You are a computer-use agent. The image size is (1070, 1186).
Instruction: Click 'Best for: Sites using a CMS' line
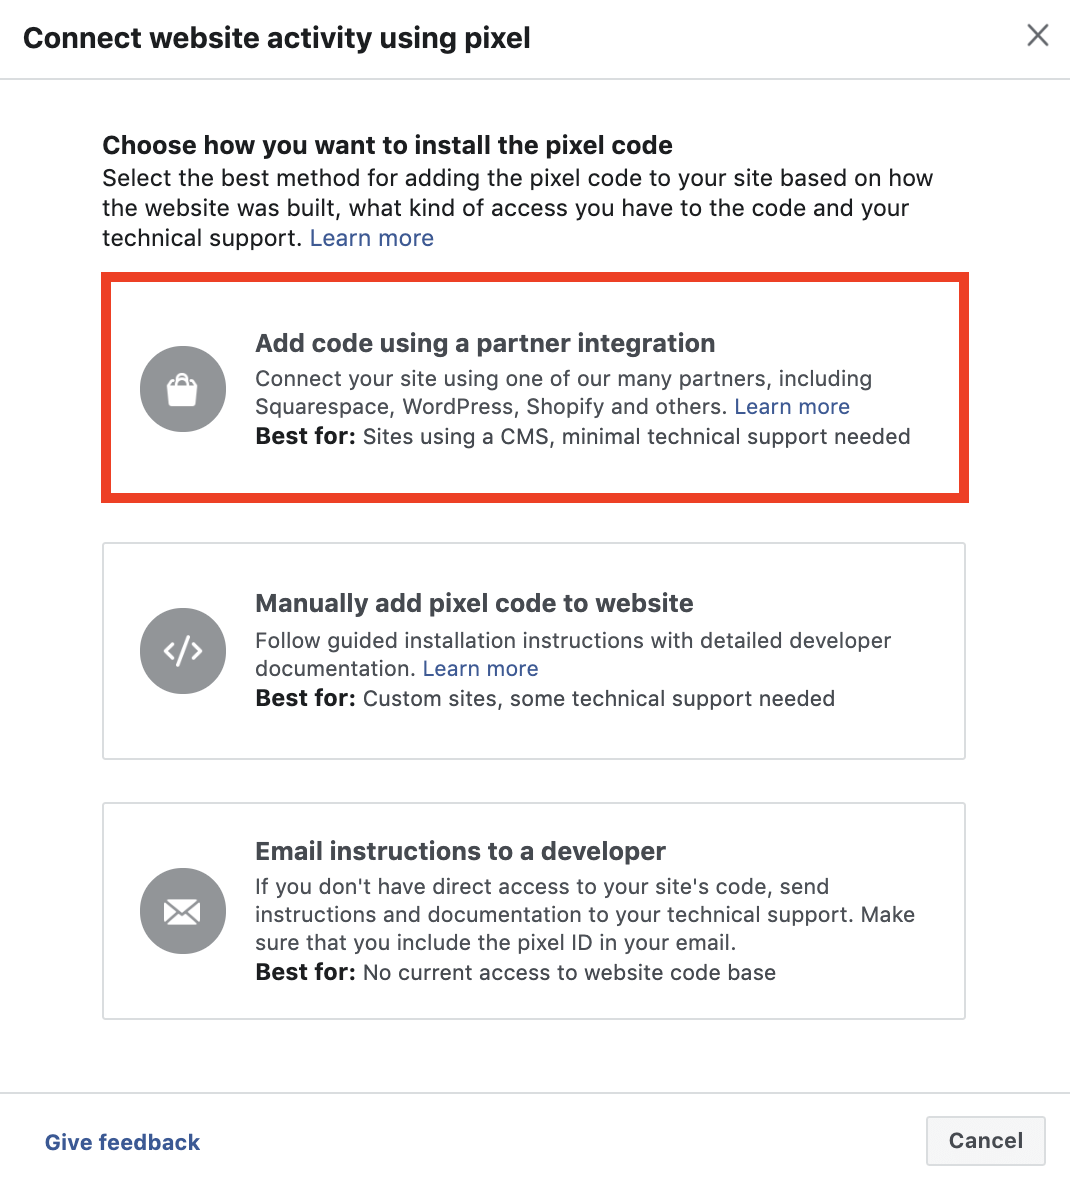point(582,437)
